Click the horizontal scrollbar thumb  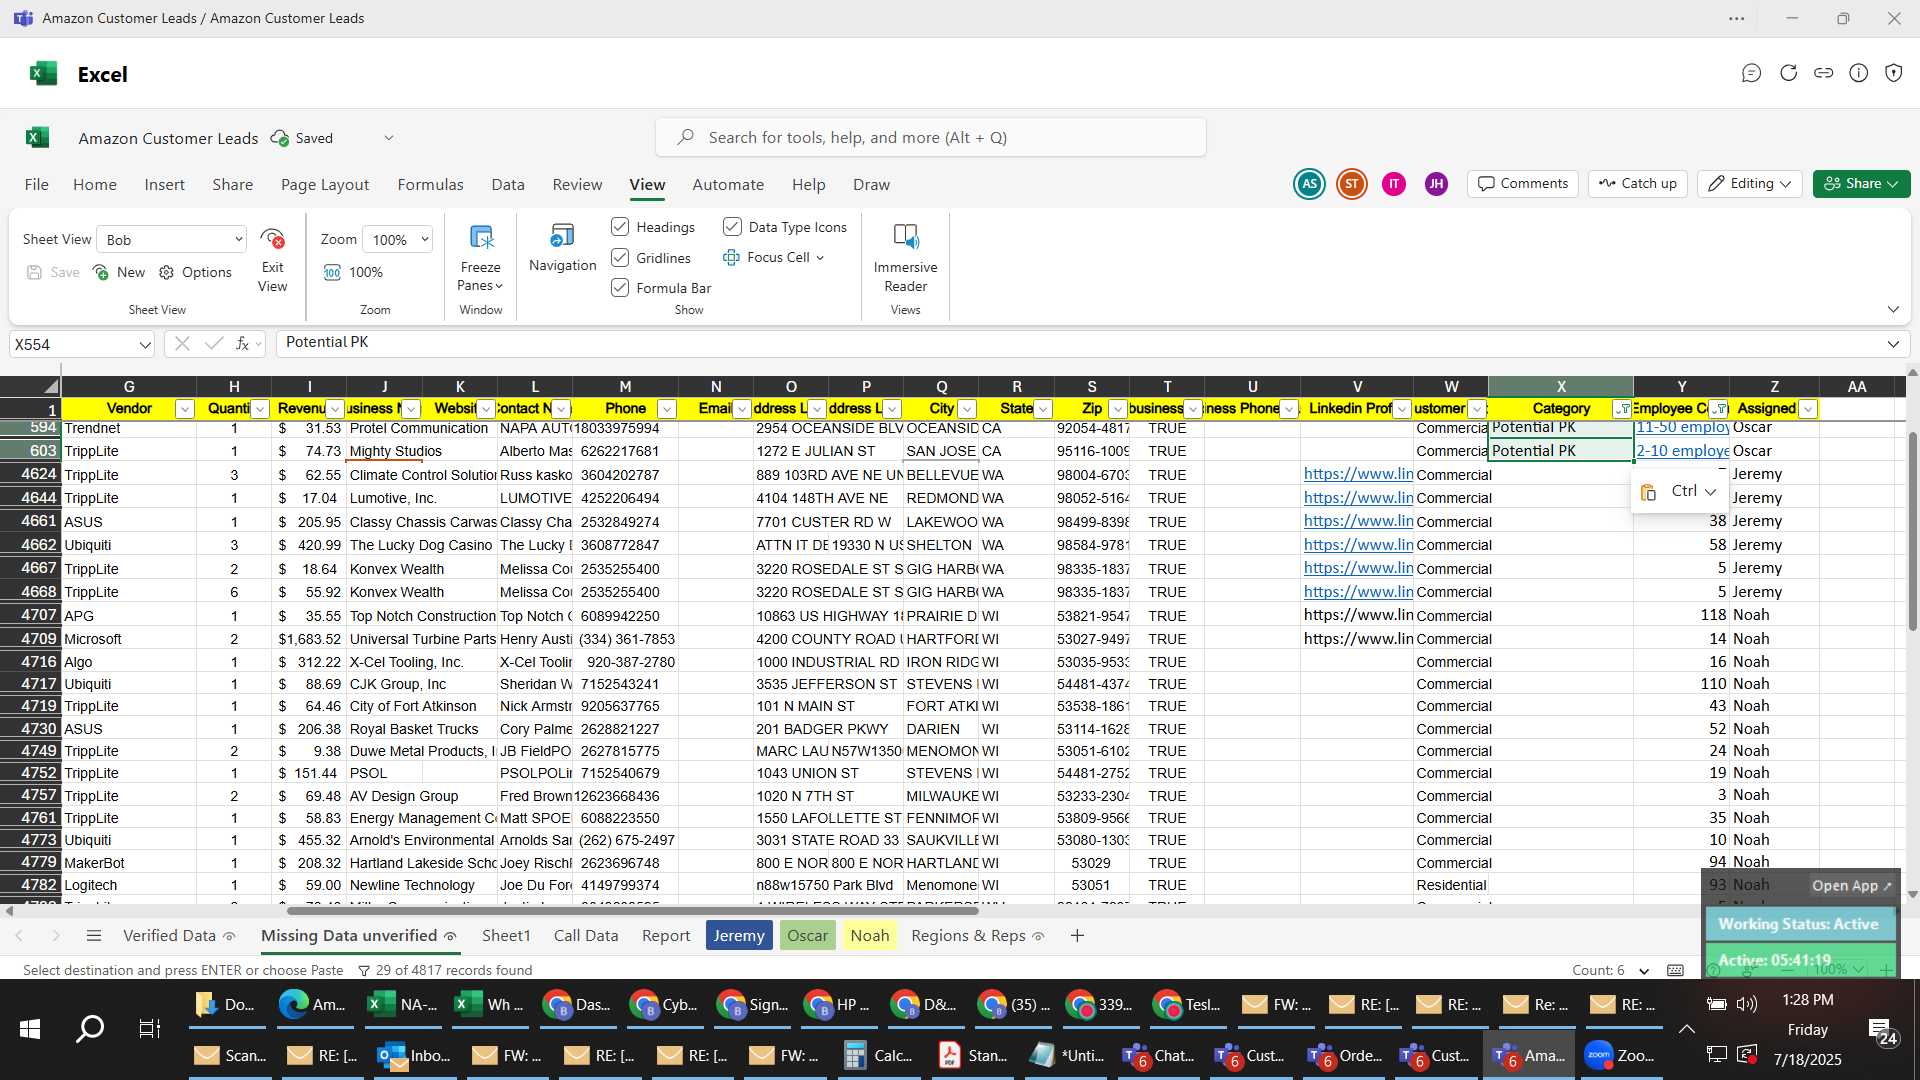(632, 911)
